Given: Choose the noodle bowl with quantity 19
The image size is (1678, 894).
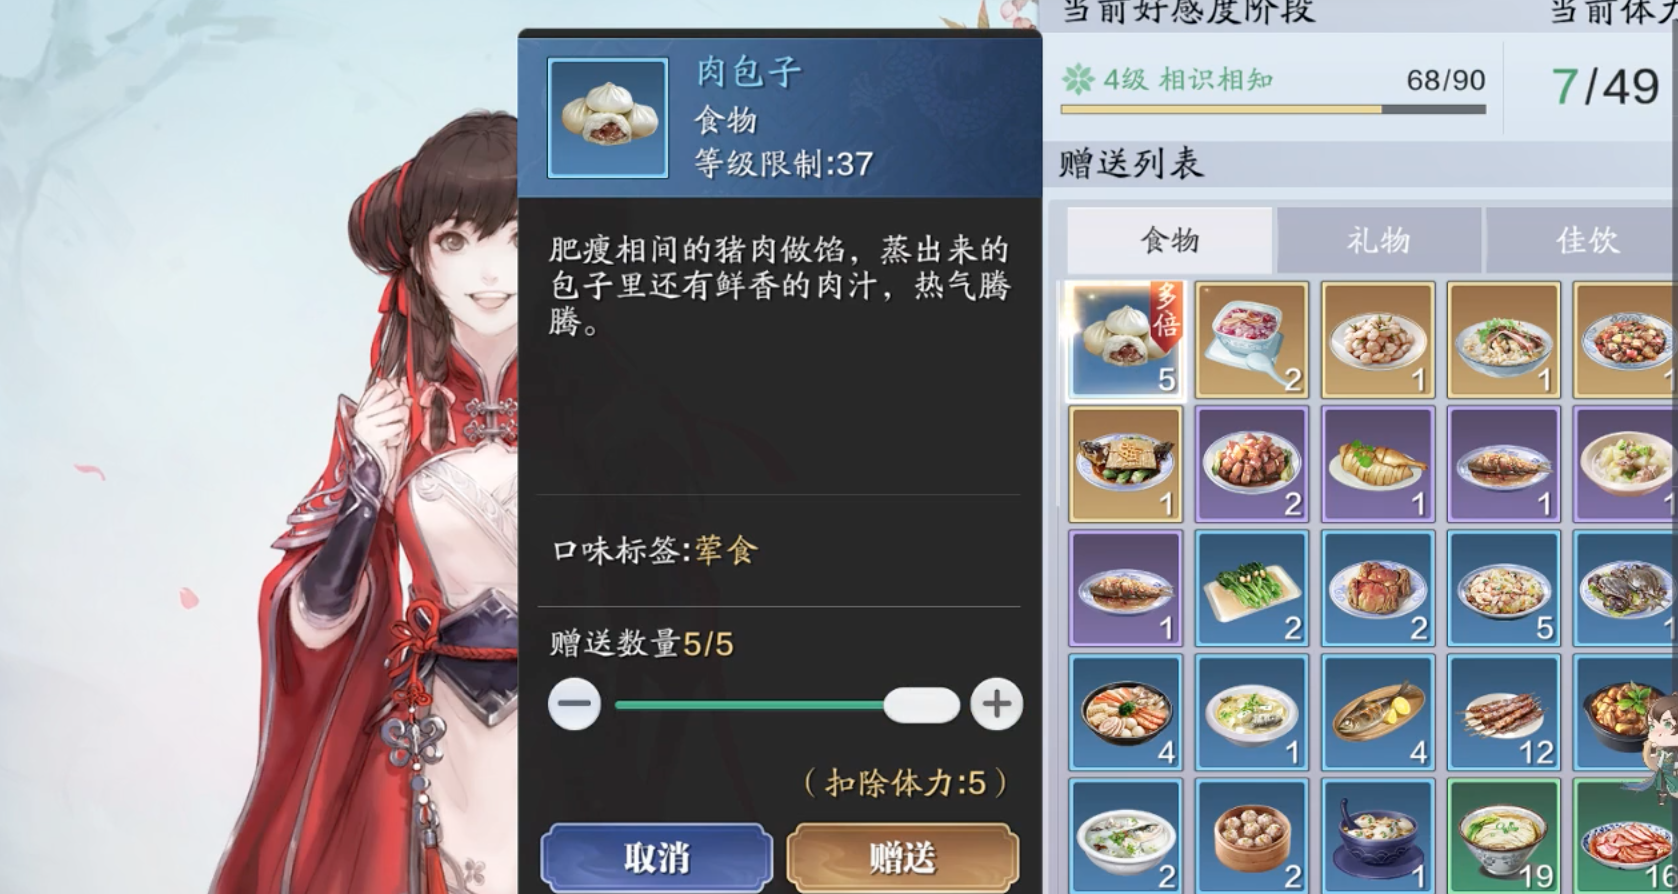Looking at the screenshot, I should [x=1503, y=836].
